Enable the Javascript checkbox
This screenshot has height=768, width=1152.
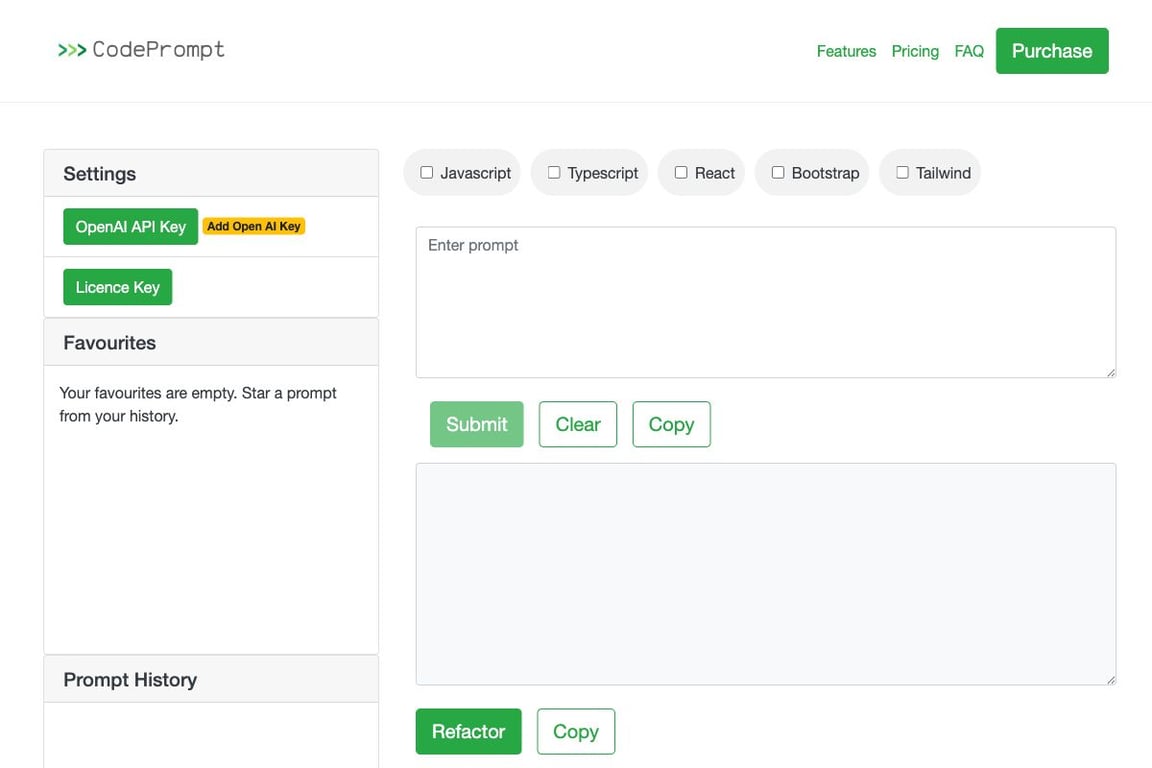pyautogui.click(x=427, y=172)
